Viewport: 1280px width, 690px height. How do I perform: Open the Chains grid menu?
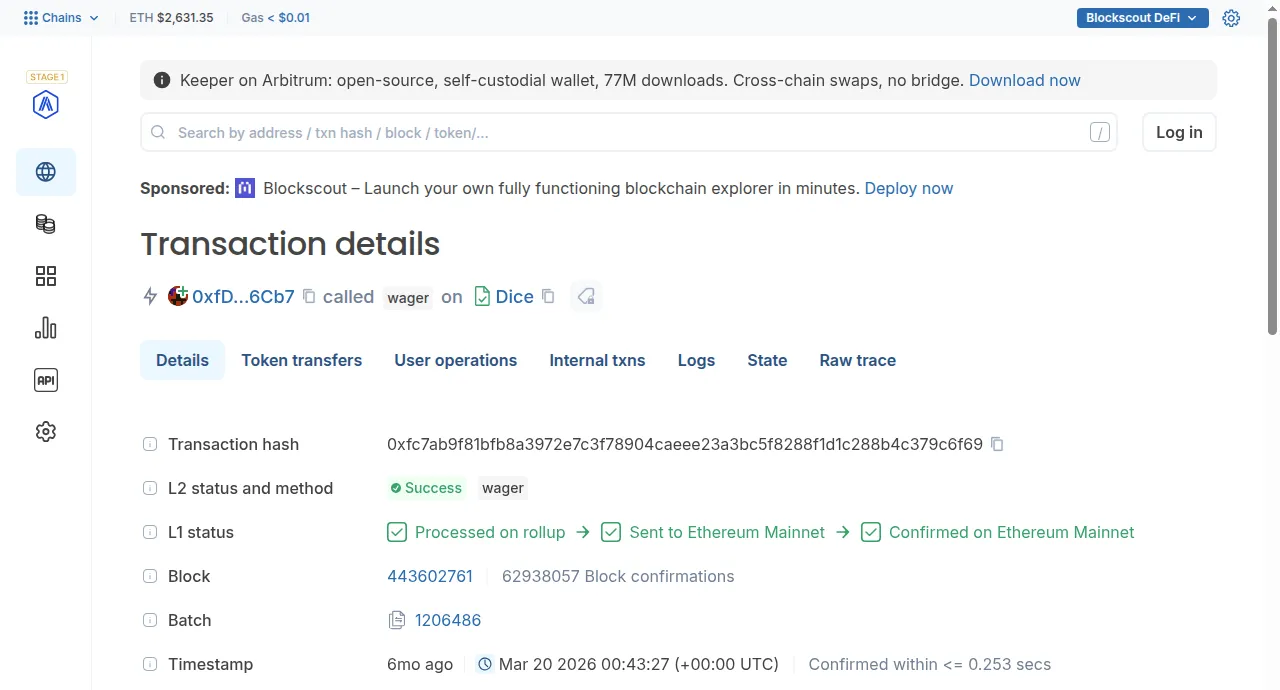click(x=61, y=18)
